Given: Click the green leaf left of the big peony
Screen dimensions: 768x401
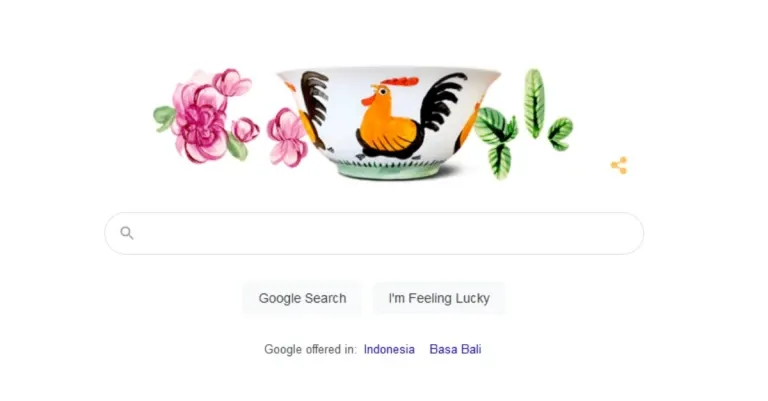Looking at the screenshot, I should 164,118.
